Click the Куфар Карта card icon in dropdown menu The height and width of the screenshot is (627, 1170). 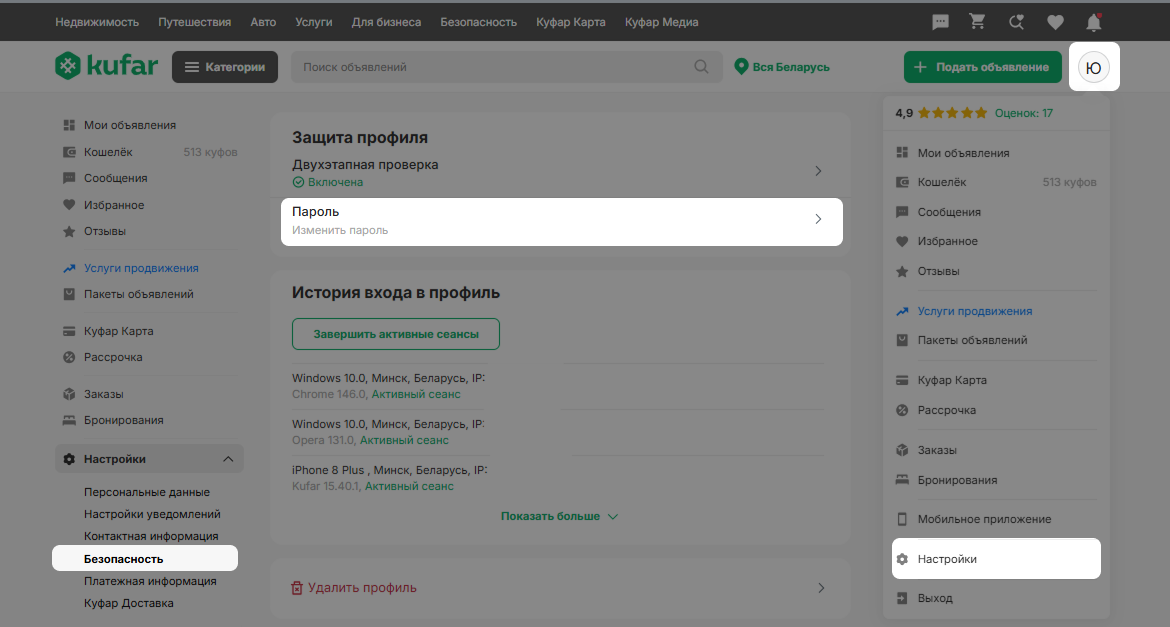point(902,380)
